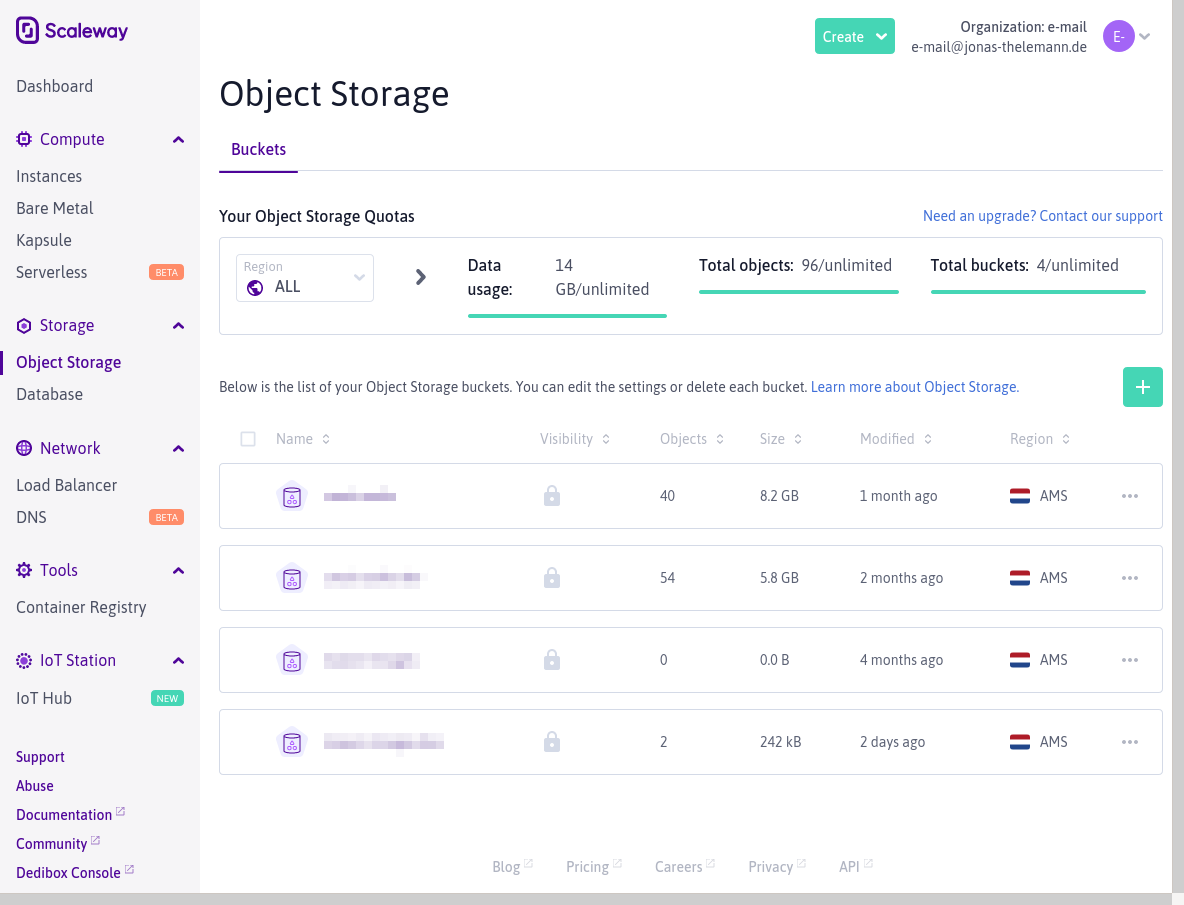Screen dimensions: 1184x905
Task: Collapse the Network sidebar section
Action: [x=178, y=449]
